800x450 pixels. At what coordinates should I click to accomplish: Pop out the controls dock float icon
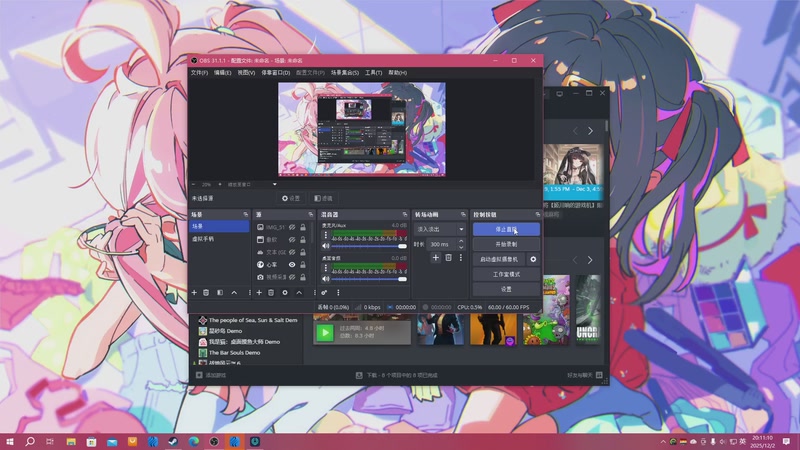[x=537, y=215]
